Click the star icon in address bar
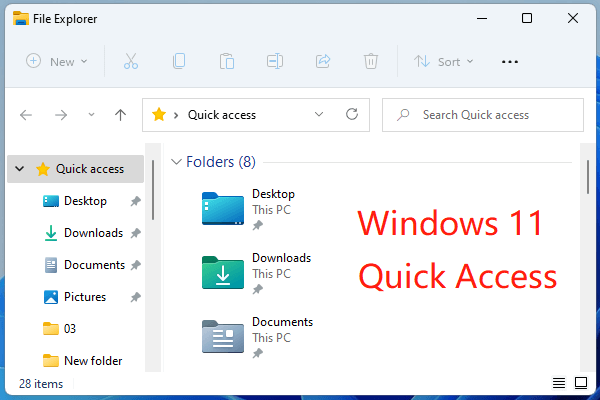 (x=158, y=114)
